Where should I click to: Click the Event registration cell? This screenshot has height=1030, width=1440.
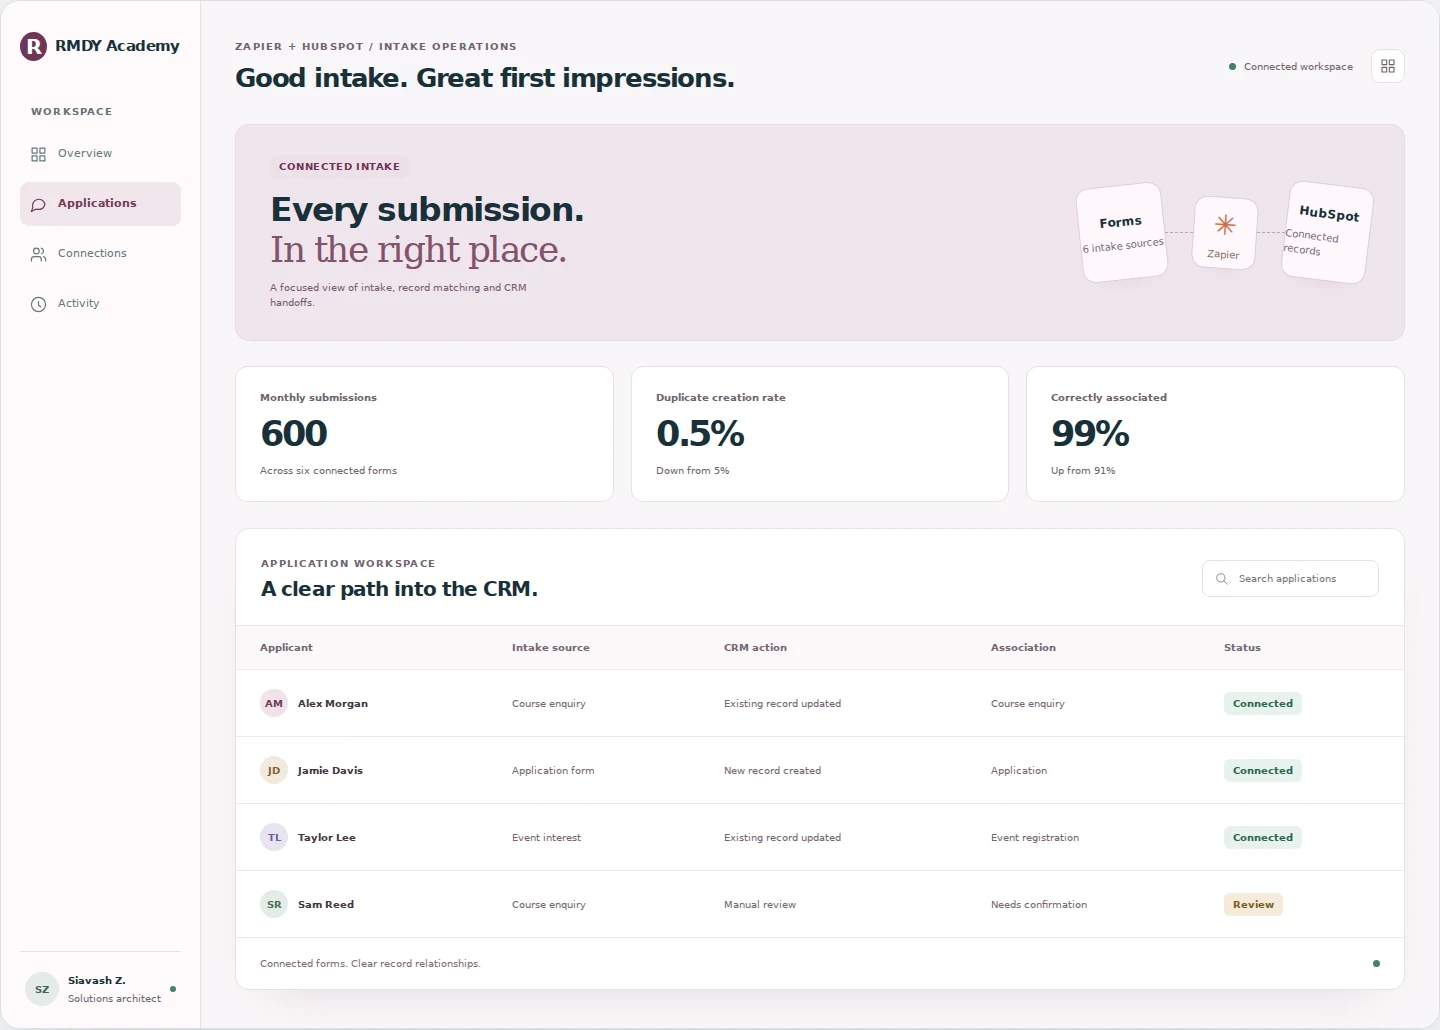click(1035, 838)
